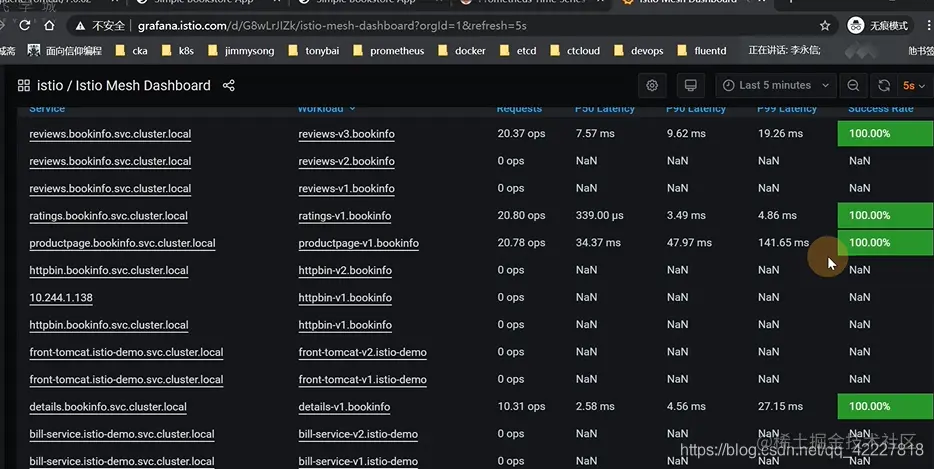This screenshot has width=934, height=469.
Task: Select the 339.00 µs P50 latency value
Action: point(599,216)
